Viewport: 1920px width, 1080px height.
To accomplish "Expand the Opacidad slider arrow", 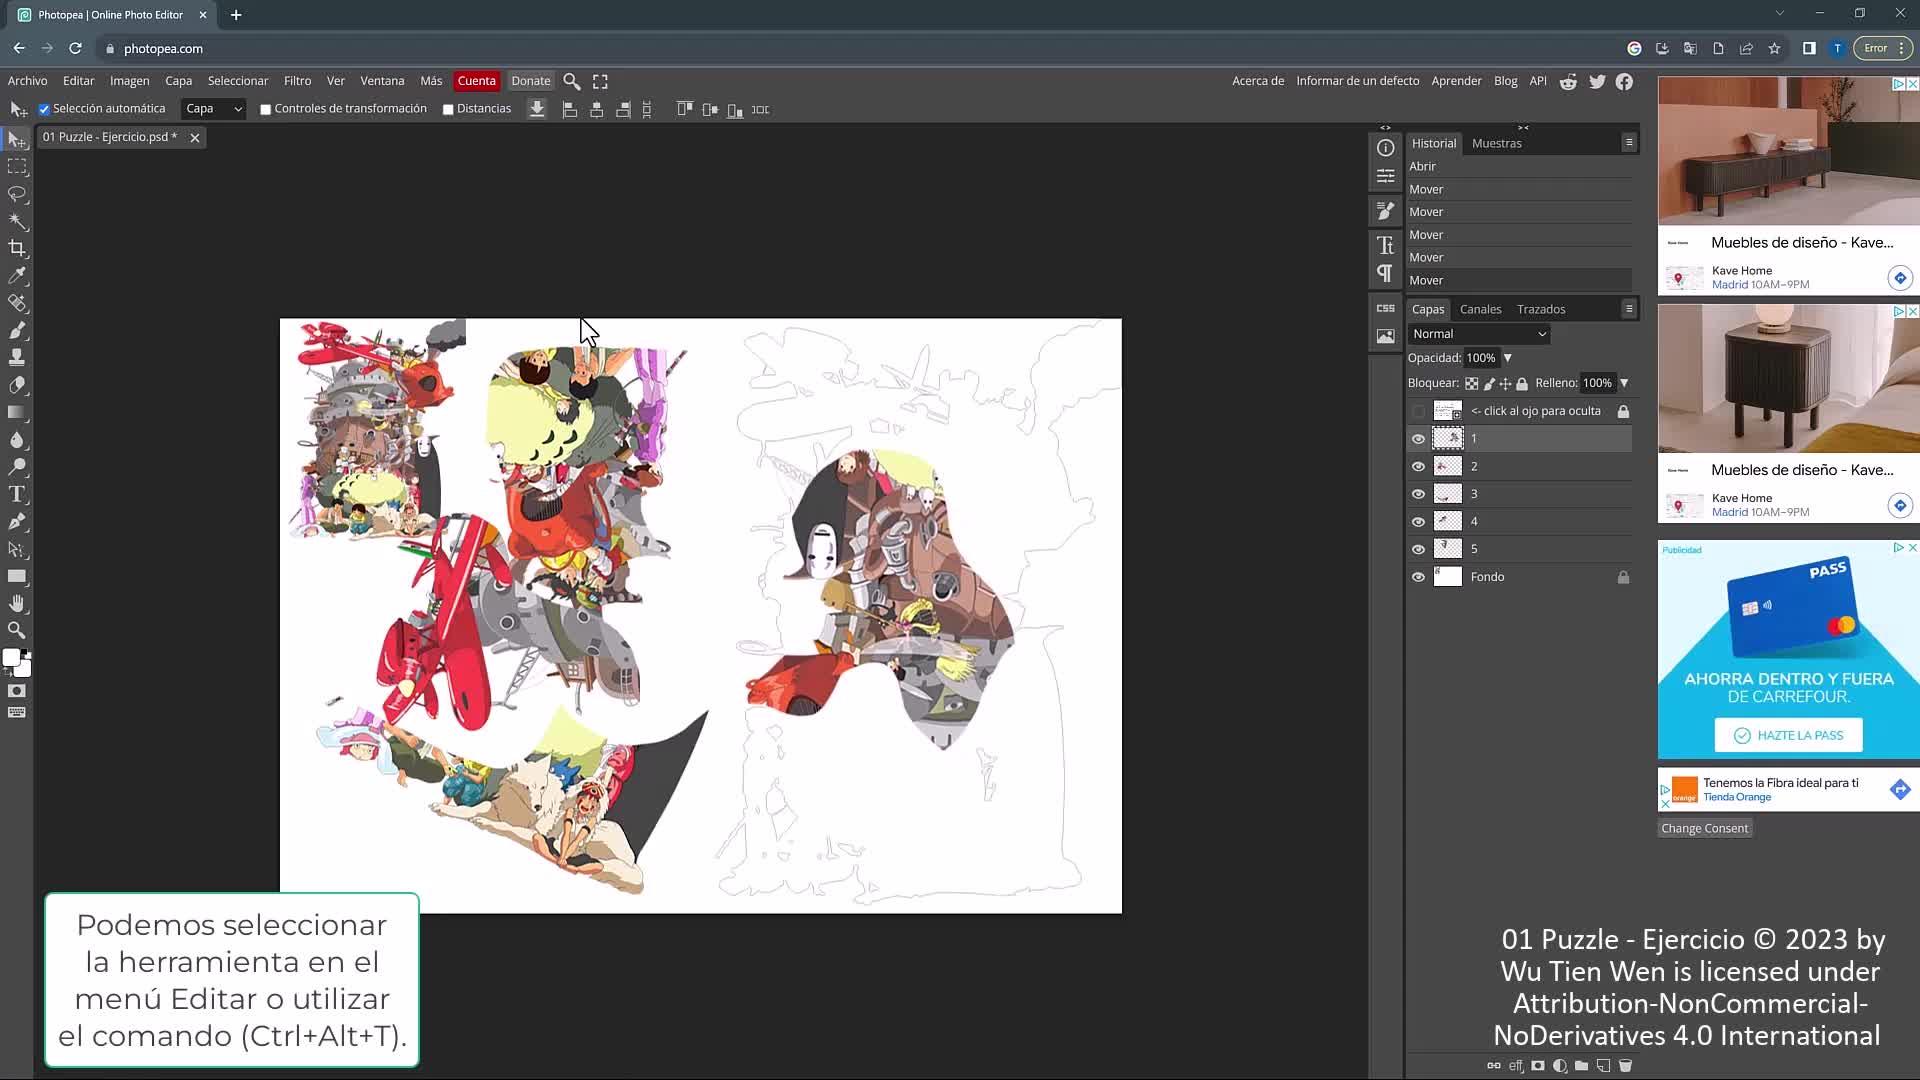I will point(1508,358).
